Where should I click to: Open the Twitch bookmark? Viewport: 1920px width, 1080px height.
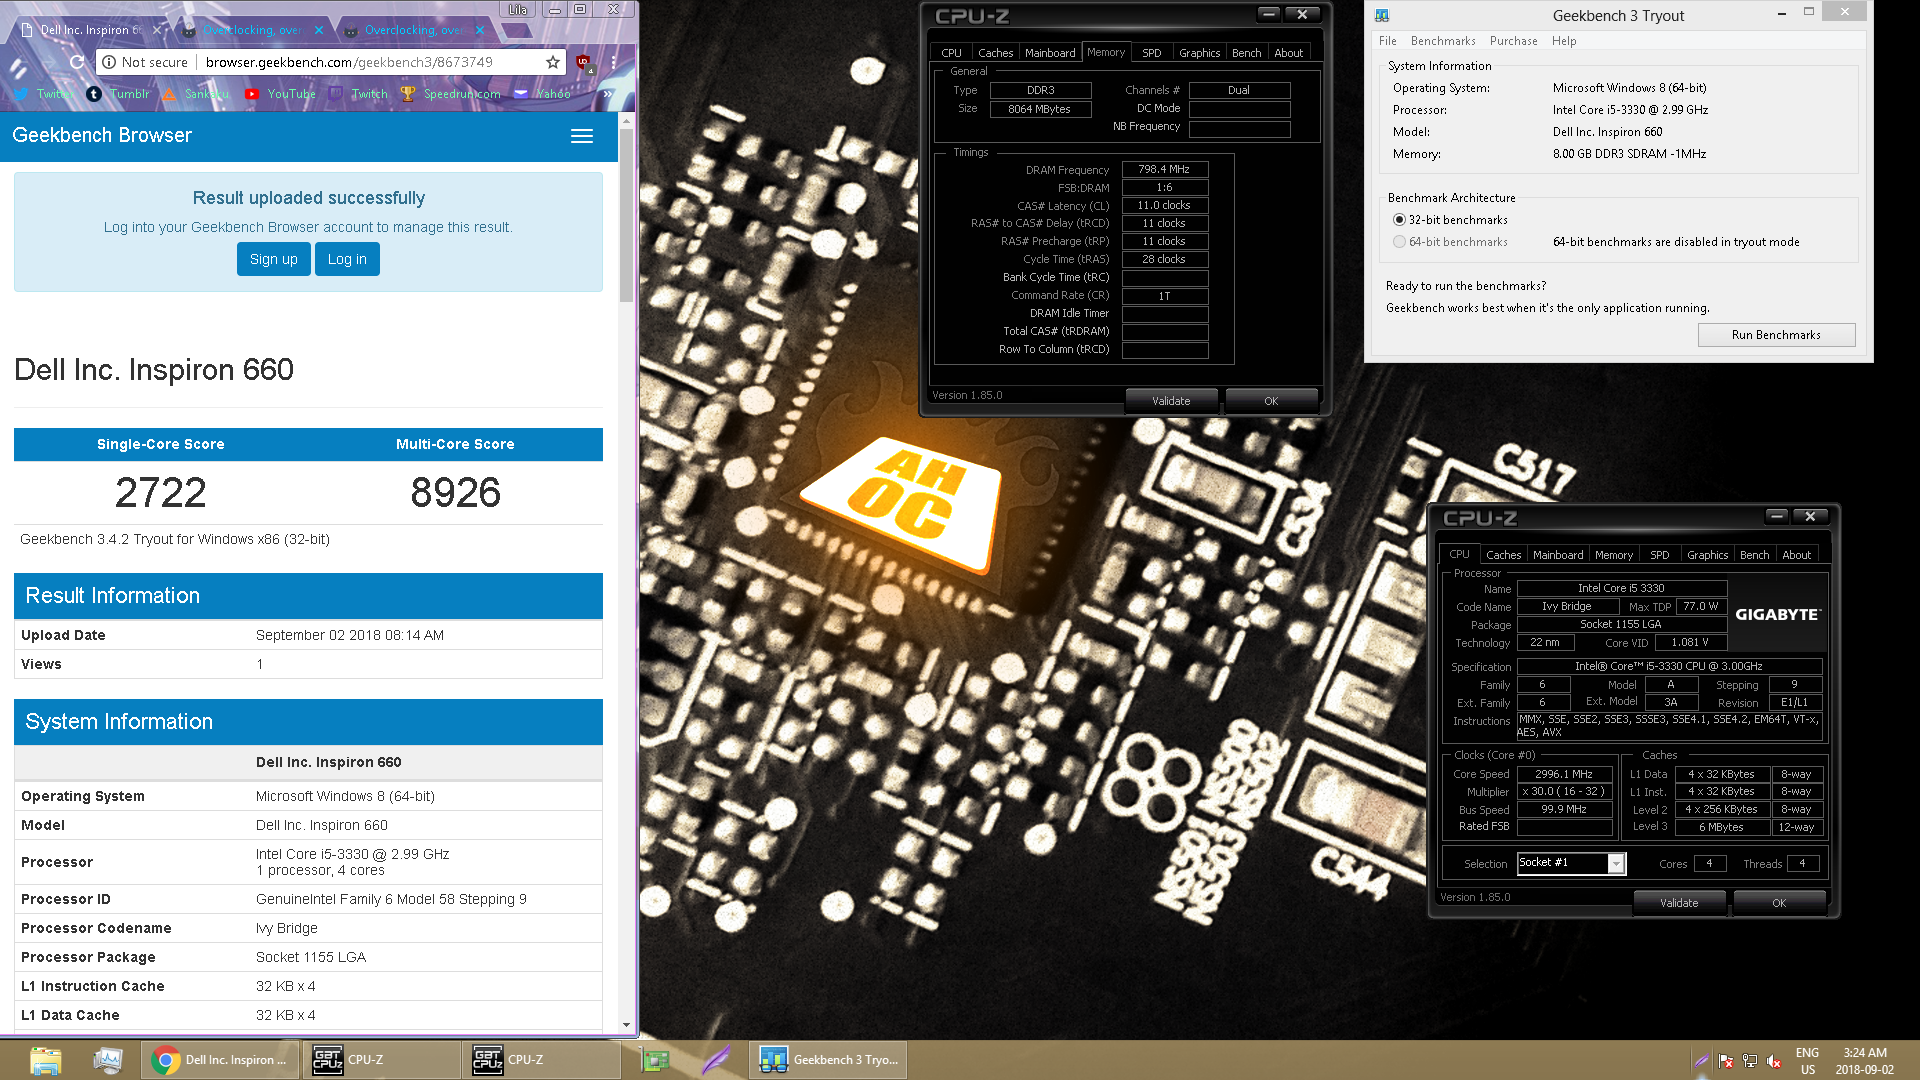358,94
